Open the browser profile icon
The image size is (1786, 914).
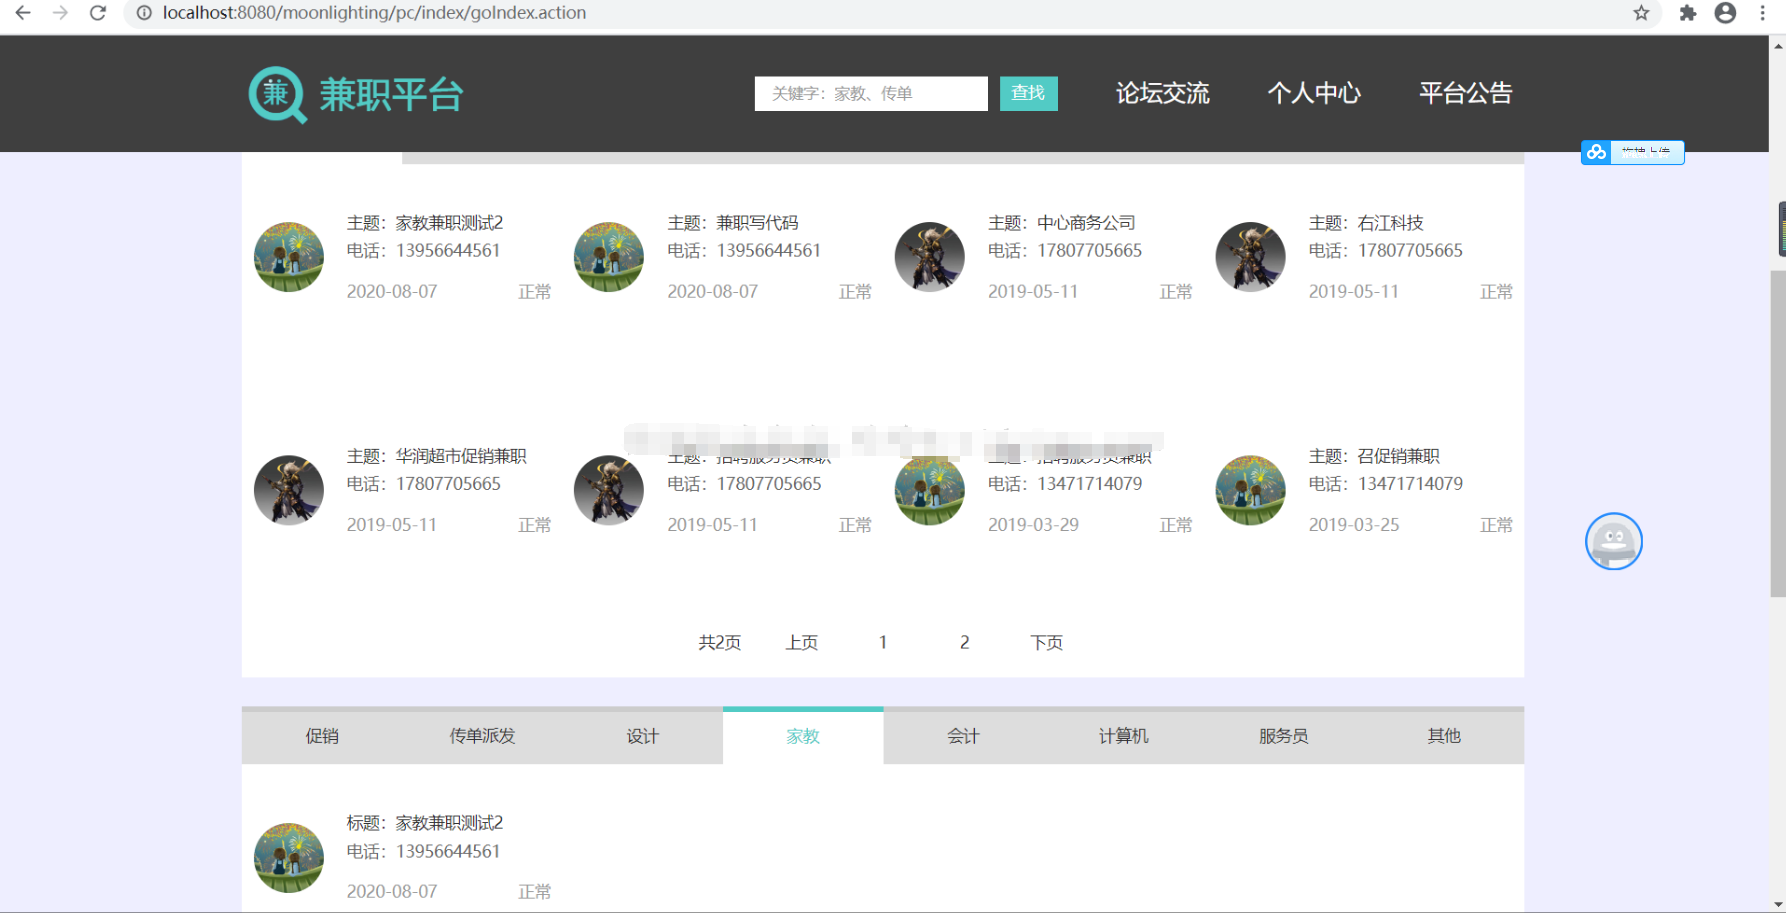click(x=1725, y=13)
